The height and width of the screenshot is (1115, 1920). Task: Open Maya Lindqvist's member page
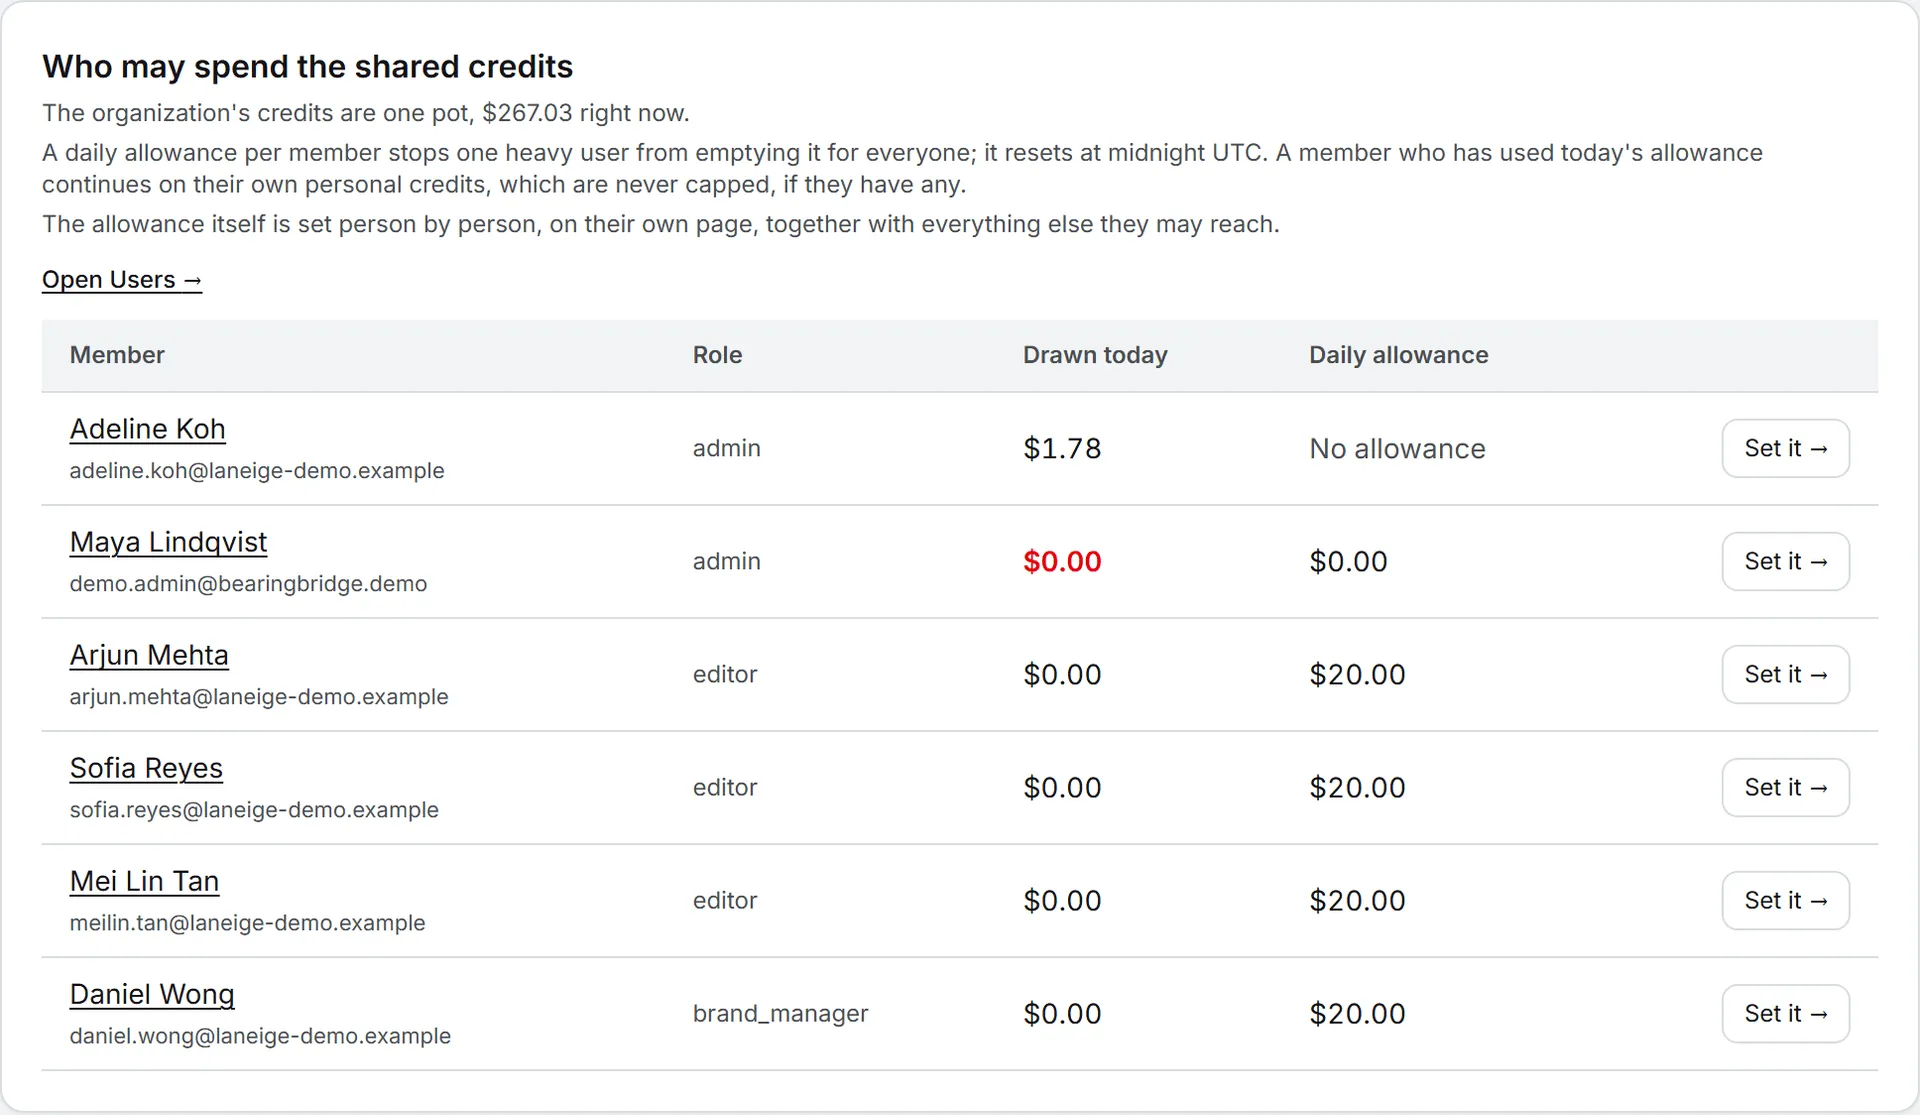pos(168,542)
